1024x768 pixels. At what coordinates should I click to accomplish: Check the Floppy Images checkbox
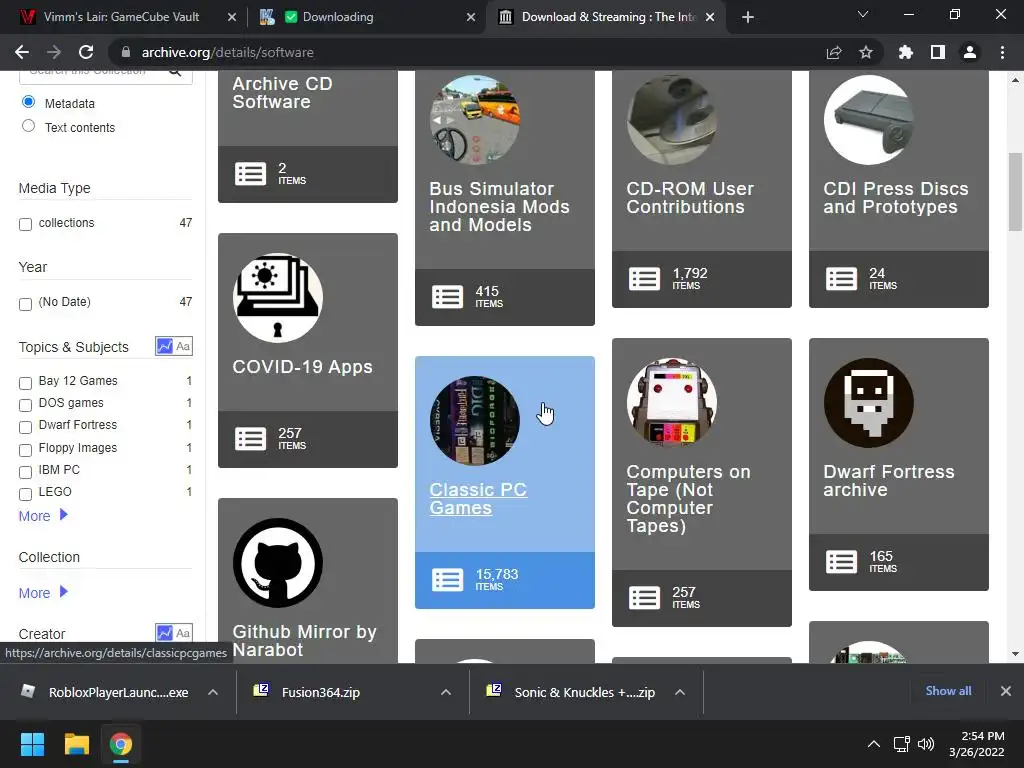click(x=25, y=451)
